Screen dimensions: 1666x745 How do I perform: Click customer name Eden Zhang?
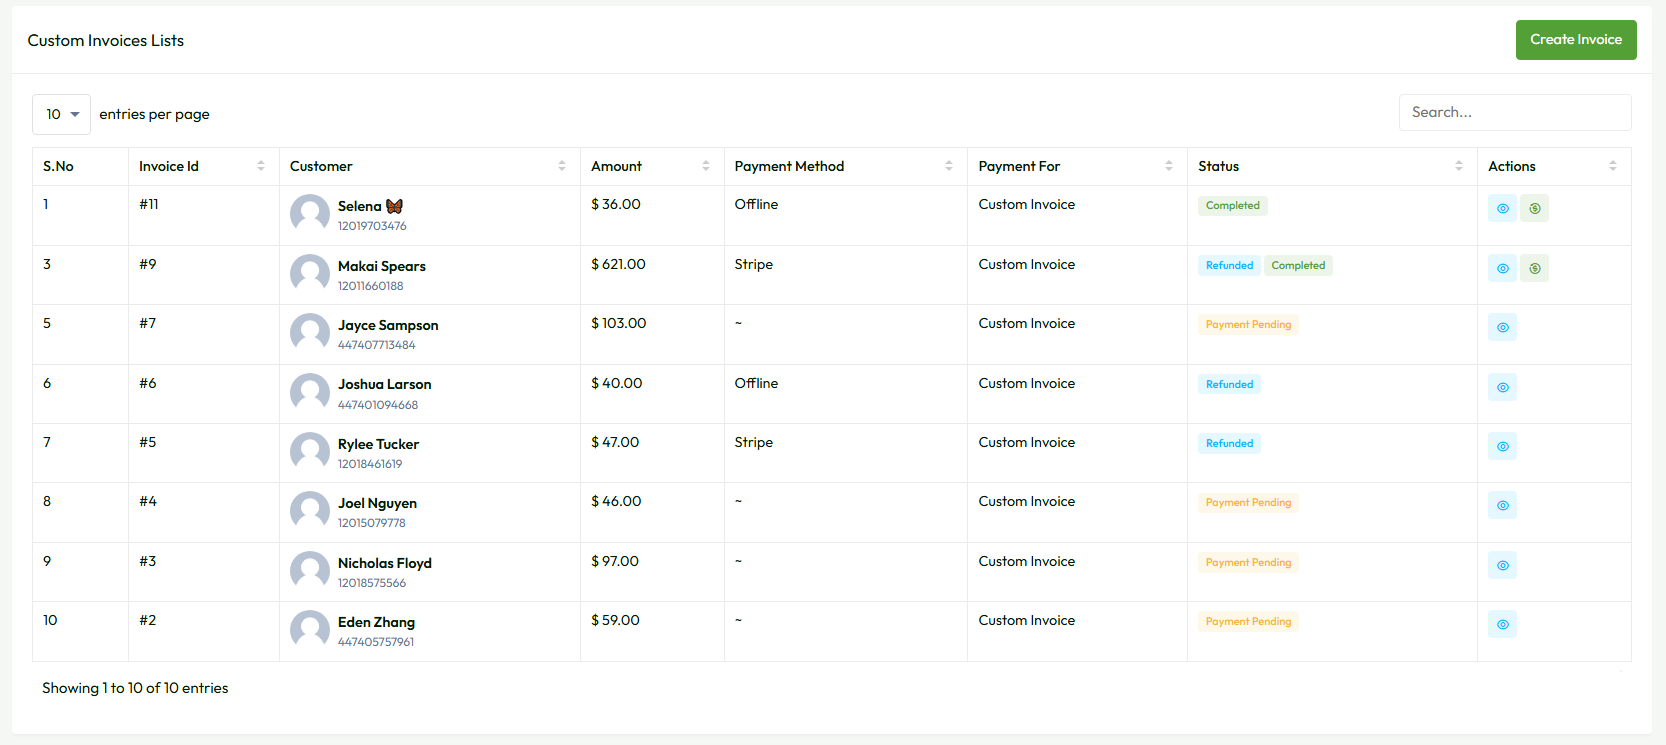[x=376, y=622]
